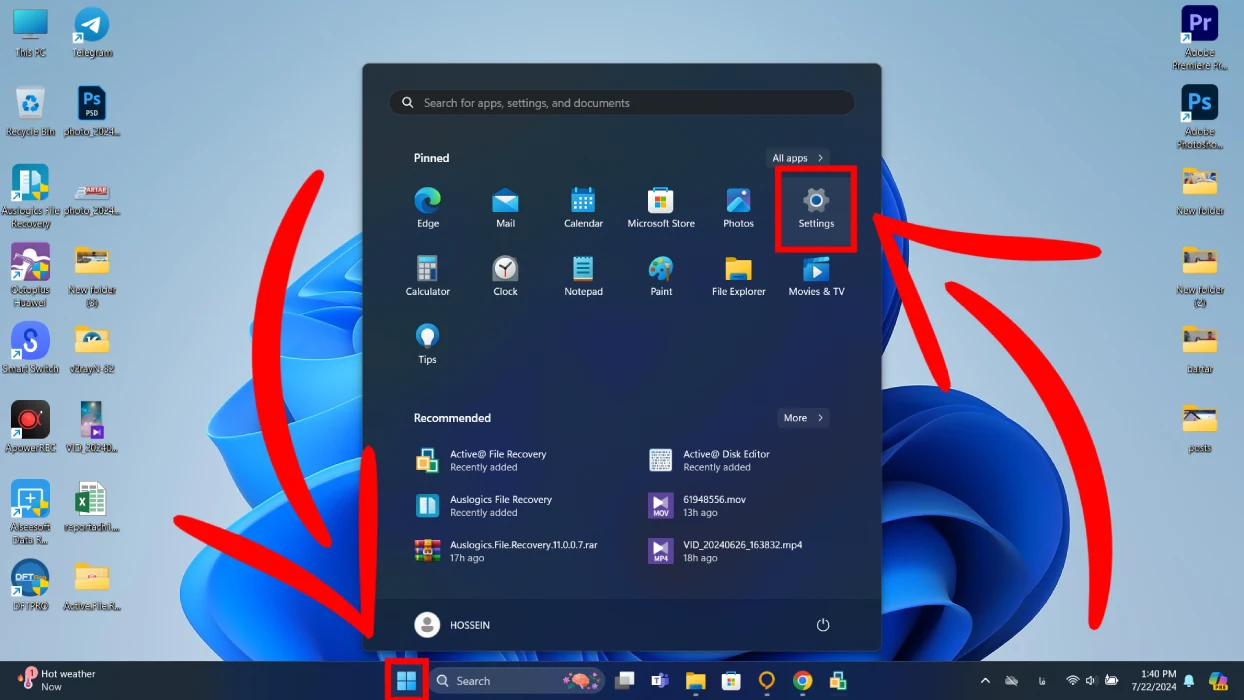Launch the Mail app
The height and width of the screenshot is (700, 1244).
[x=505, y=207]
